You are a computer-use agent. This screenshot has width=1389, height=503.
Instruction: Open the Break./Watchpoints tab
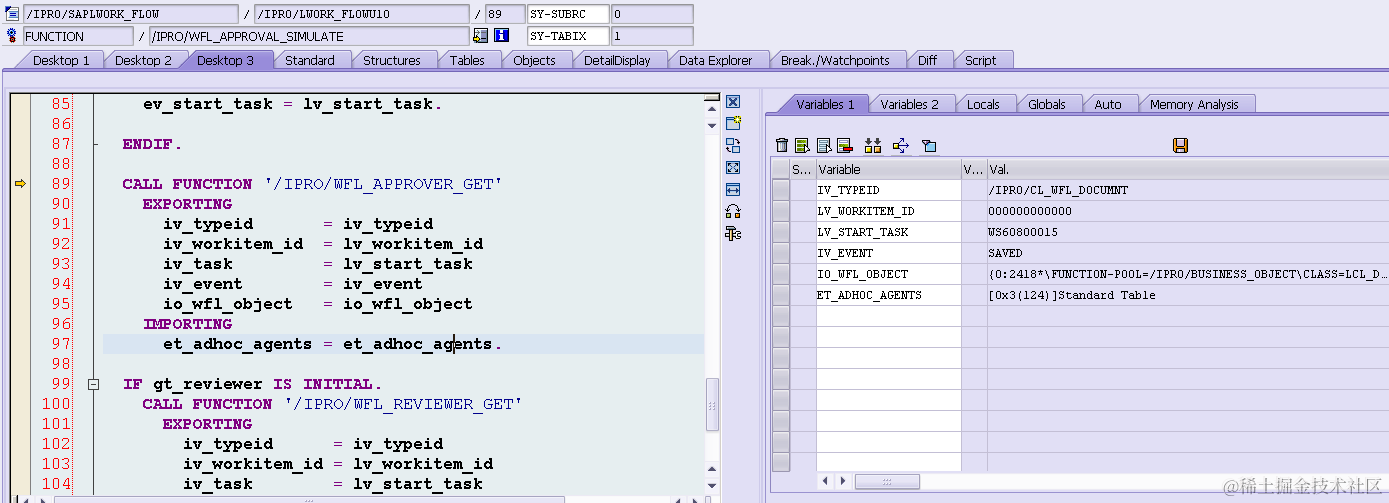pyautogui.click(x=835, y=60)
